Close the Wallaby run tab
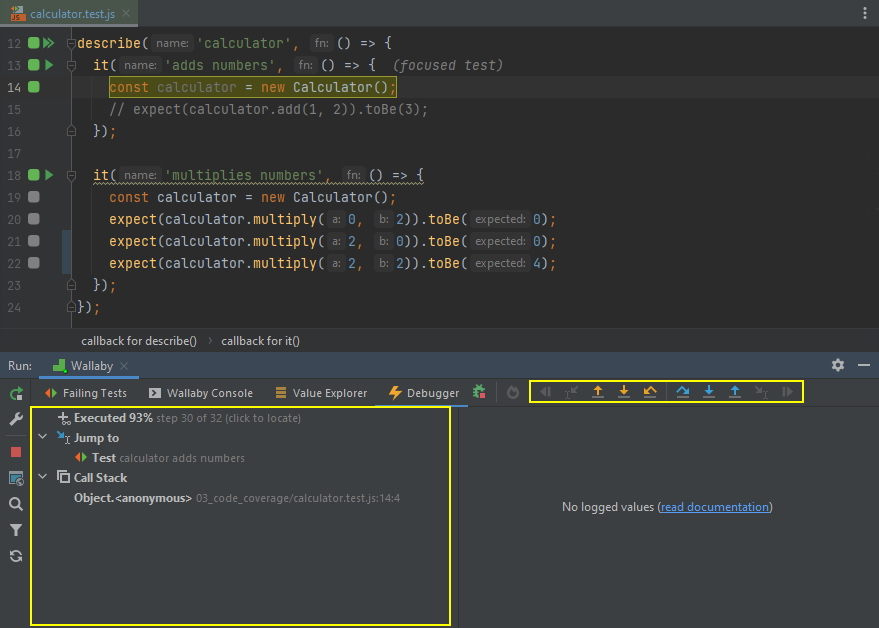This screenshot has height=628, width=879. tap(124, 366)
